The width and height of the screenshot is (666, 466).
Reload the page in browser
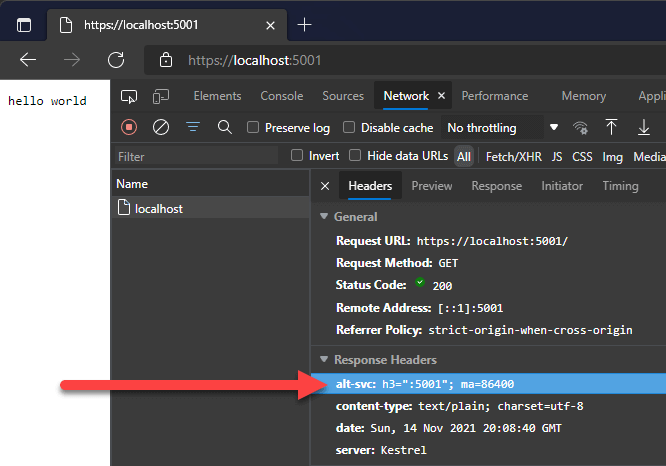(115, 60)
